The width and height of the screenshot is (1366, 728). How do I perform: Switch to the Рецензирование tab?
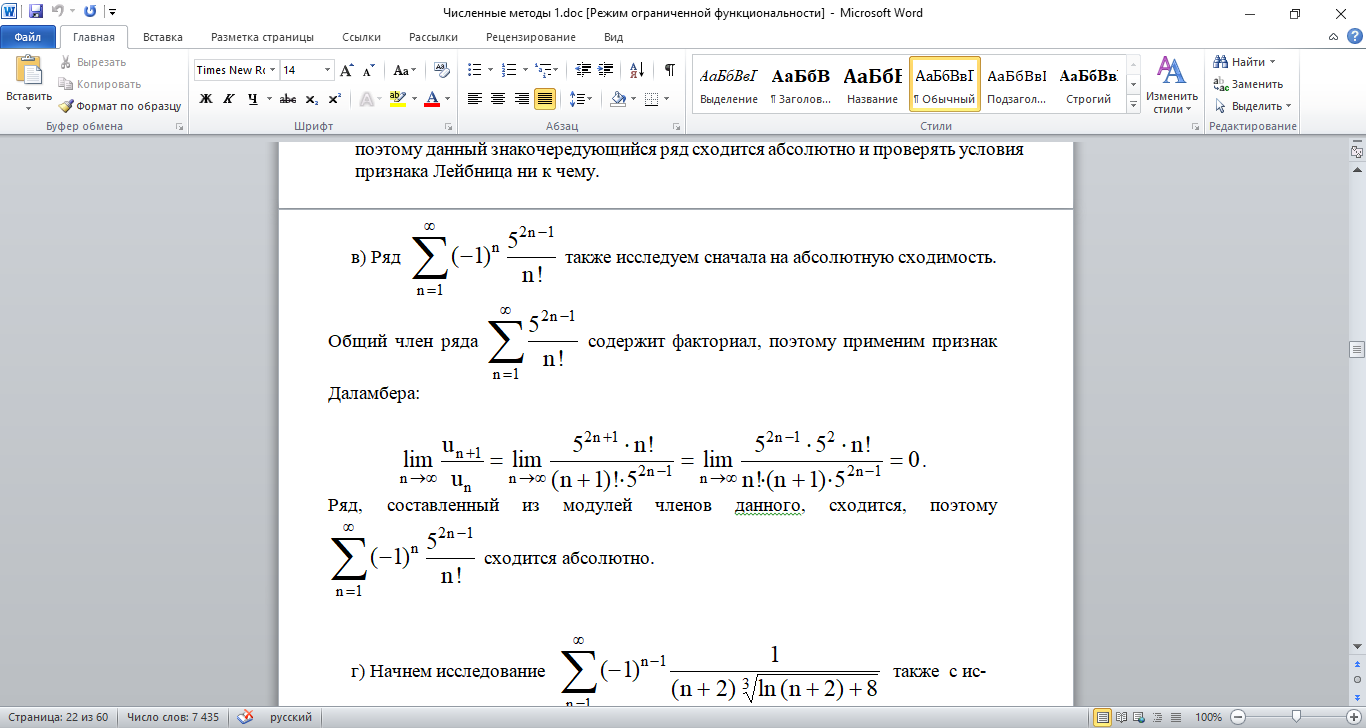tap(531, 37)
